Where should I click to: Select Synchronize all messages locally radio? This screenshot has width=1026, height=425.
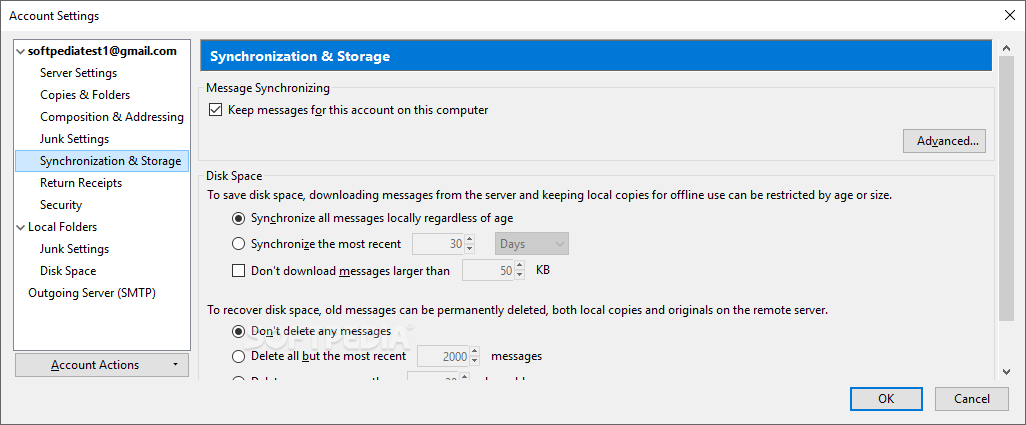pyautogui.click(x=239, y=218)
